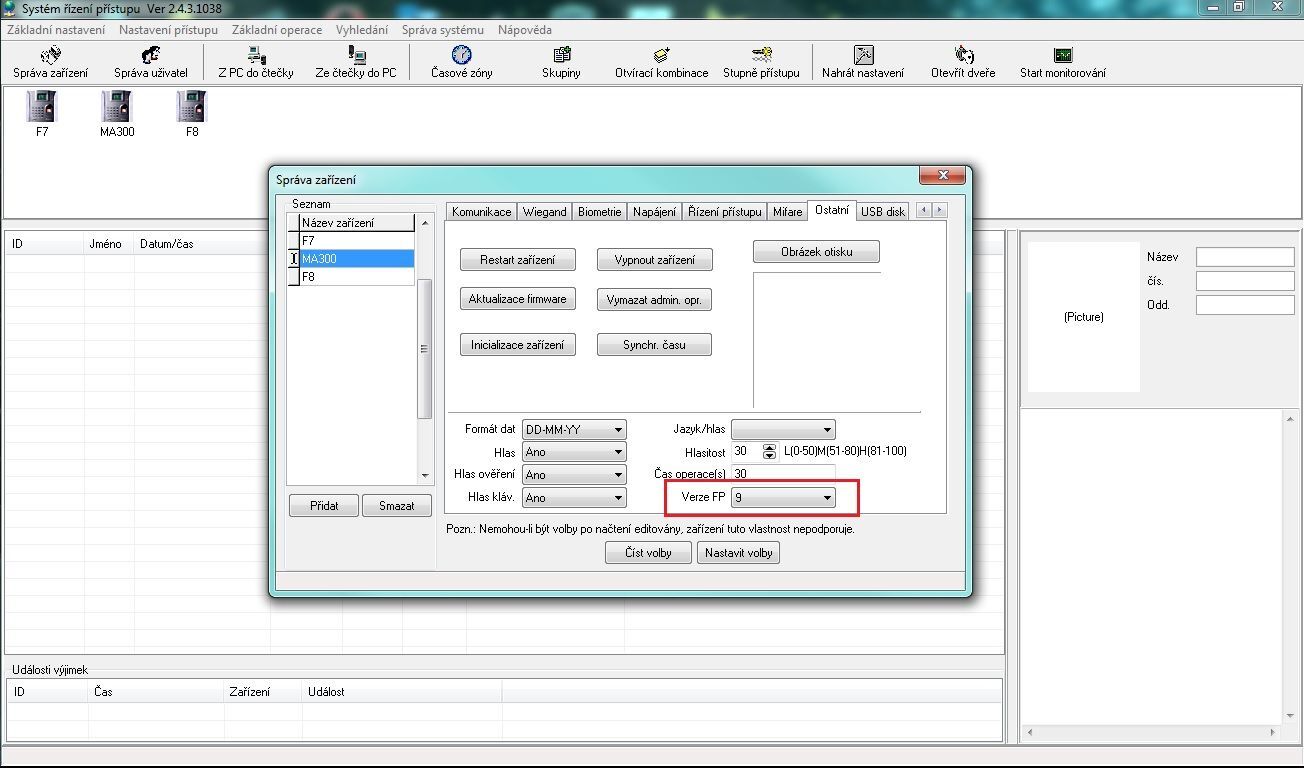Click Nastavit volby button
Viewport: 1304px width, 768px height.
tap(738, 553)
